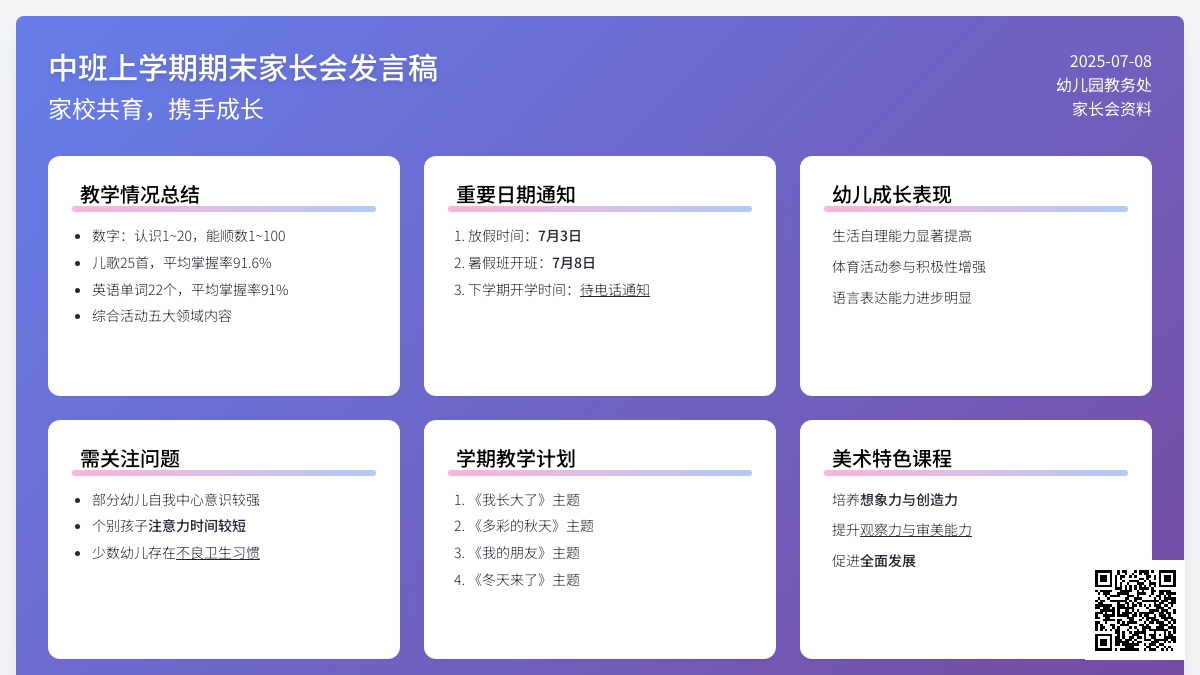Image resolution: width=1200 pixels, height=675 pixels.
Task: Click the item 放假时间：7月3日
Action: [525, 236]
